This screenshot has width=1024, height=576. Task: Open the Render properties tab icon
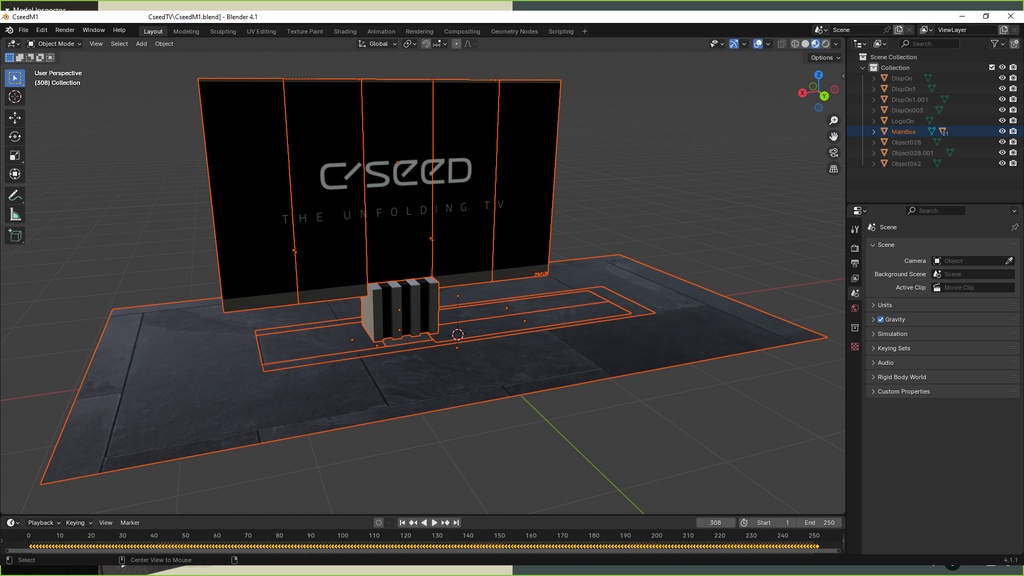855,247
